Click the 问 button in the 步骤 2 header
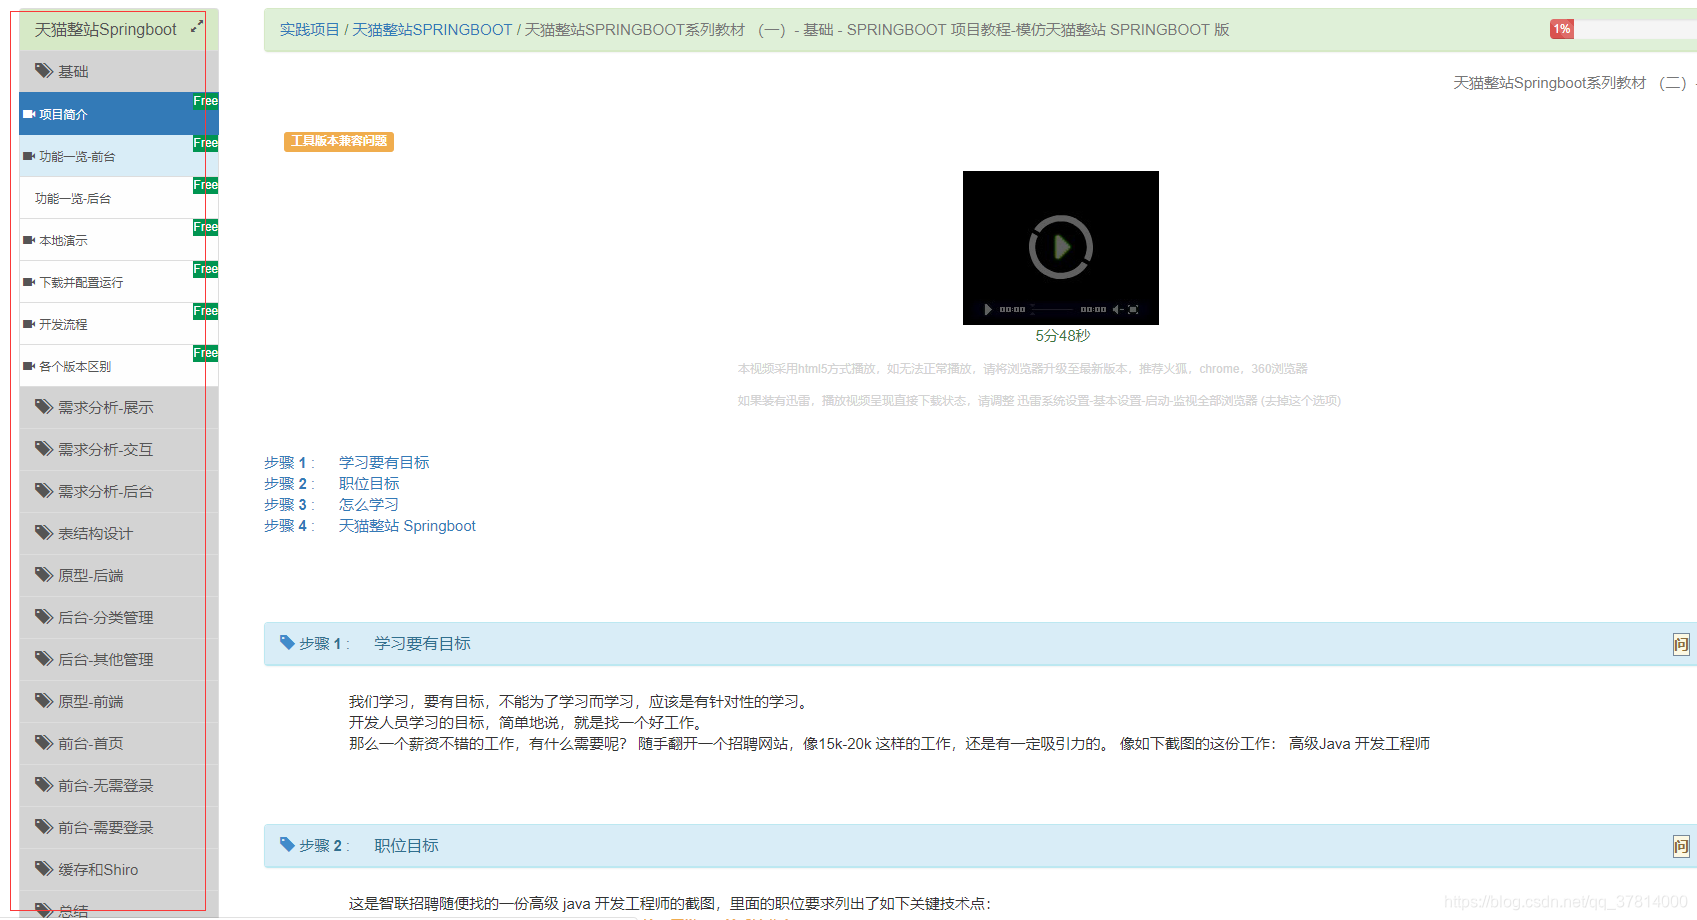This screenshot has width=1697, height=920. point(1681,847)
